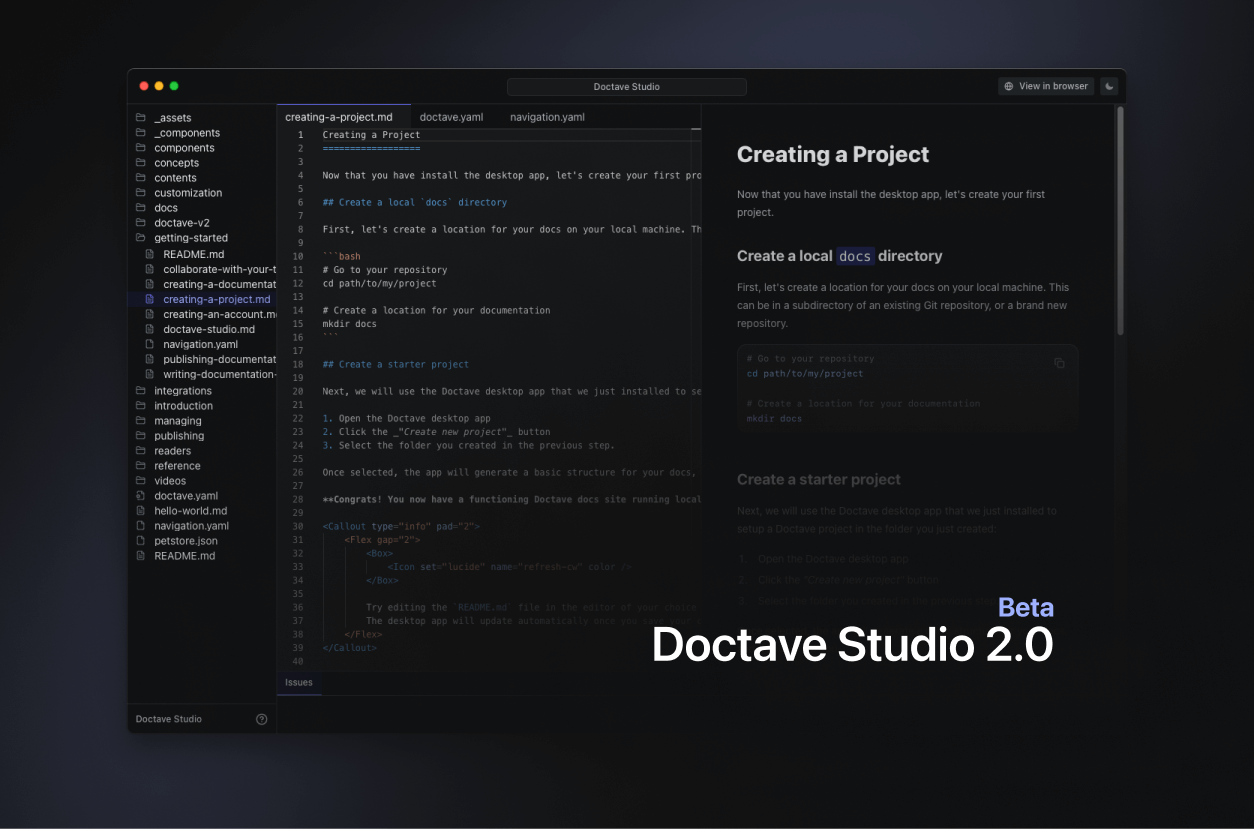Click the doctave.yaml gear-file icon

(x=141, y=495)
